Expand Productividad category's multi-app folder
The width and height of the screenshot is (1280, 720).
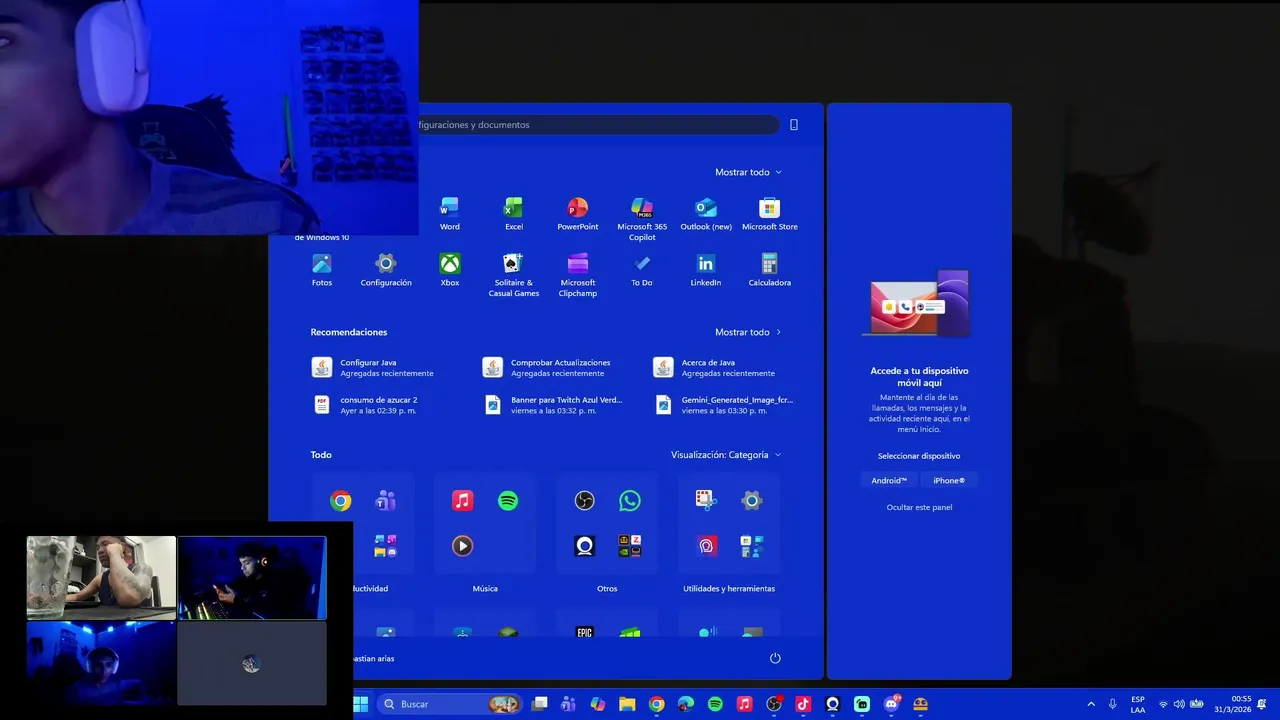tap(386, 546)
